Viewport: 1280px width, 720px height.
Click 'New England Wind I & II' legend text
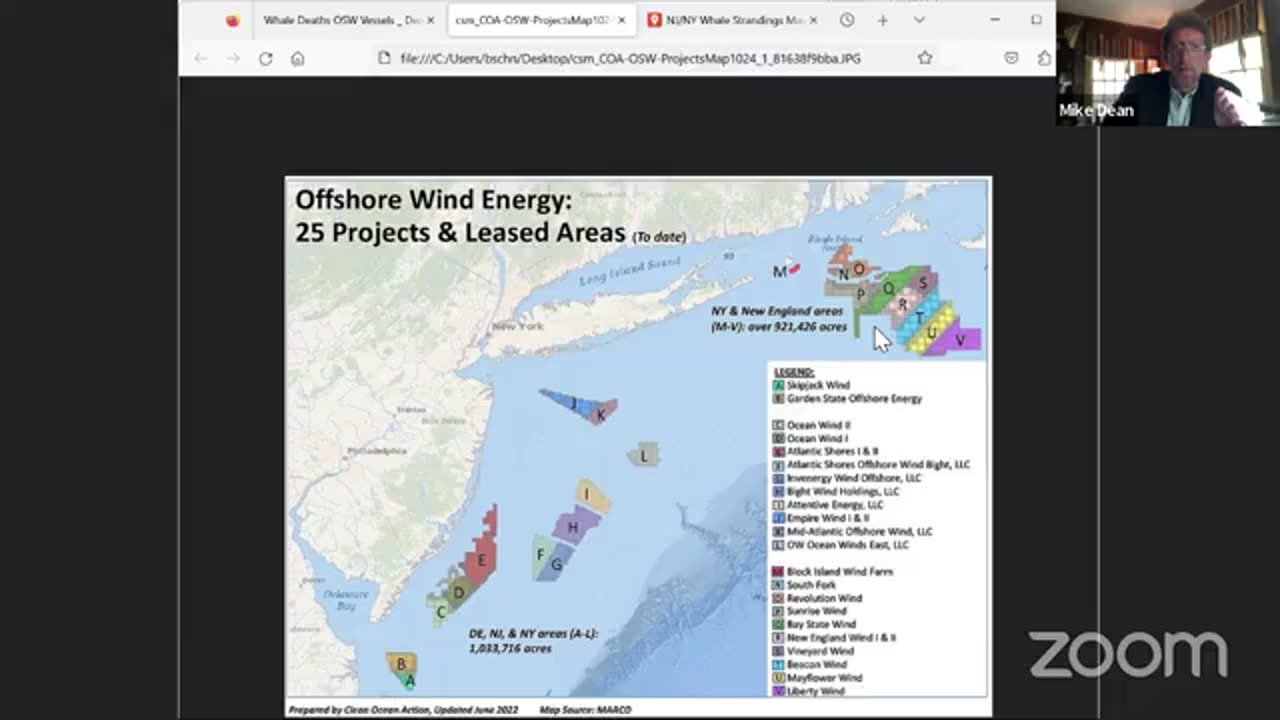[x=841, y=637]
